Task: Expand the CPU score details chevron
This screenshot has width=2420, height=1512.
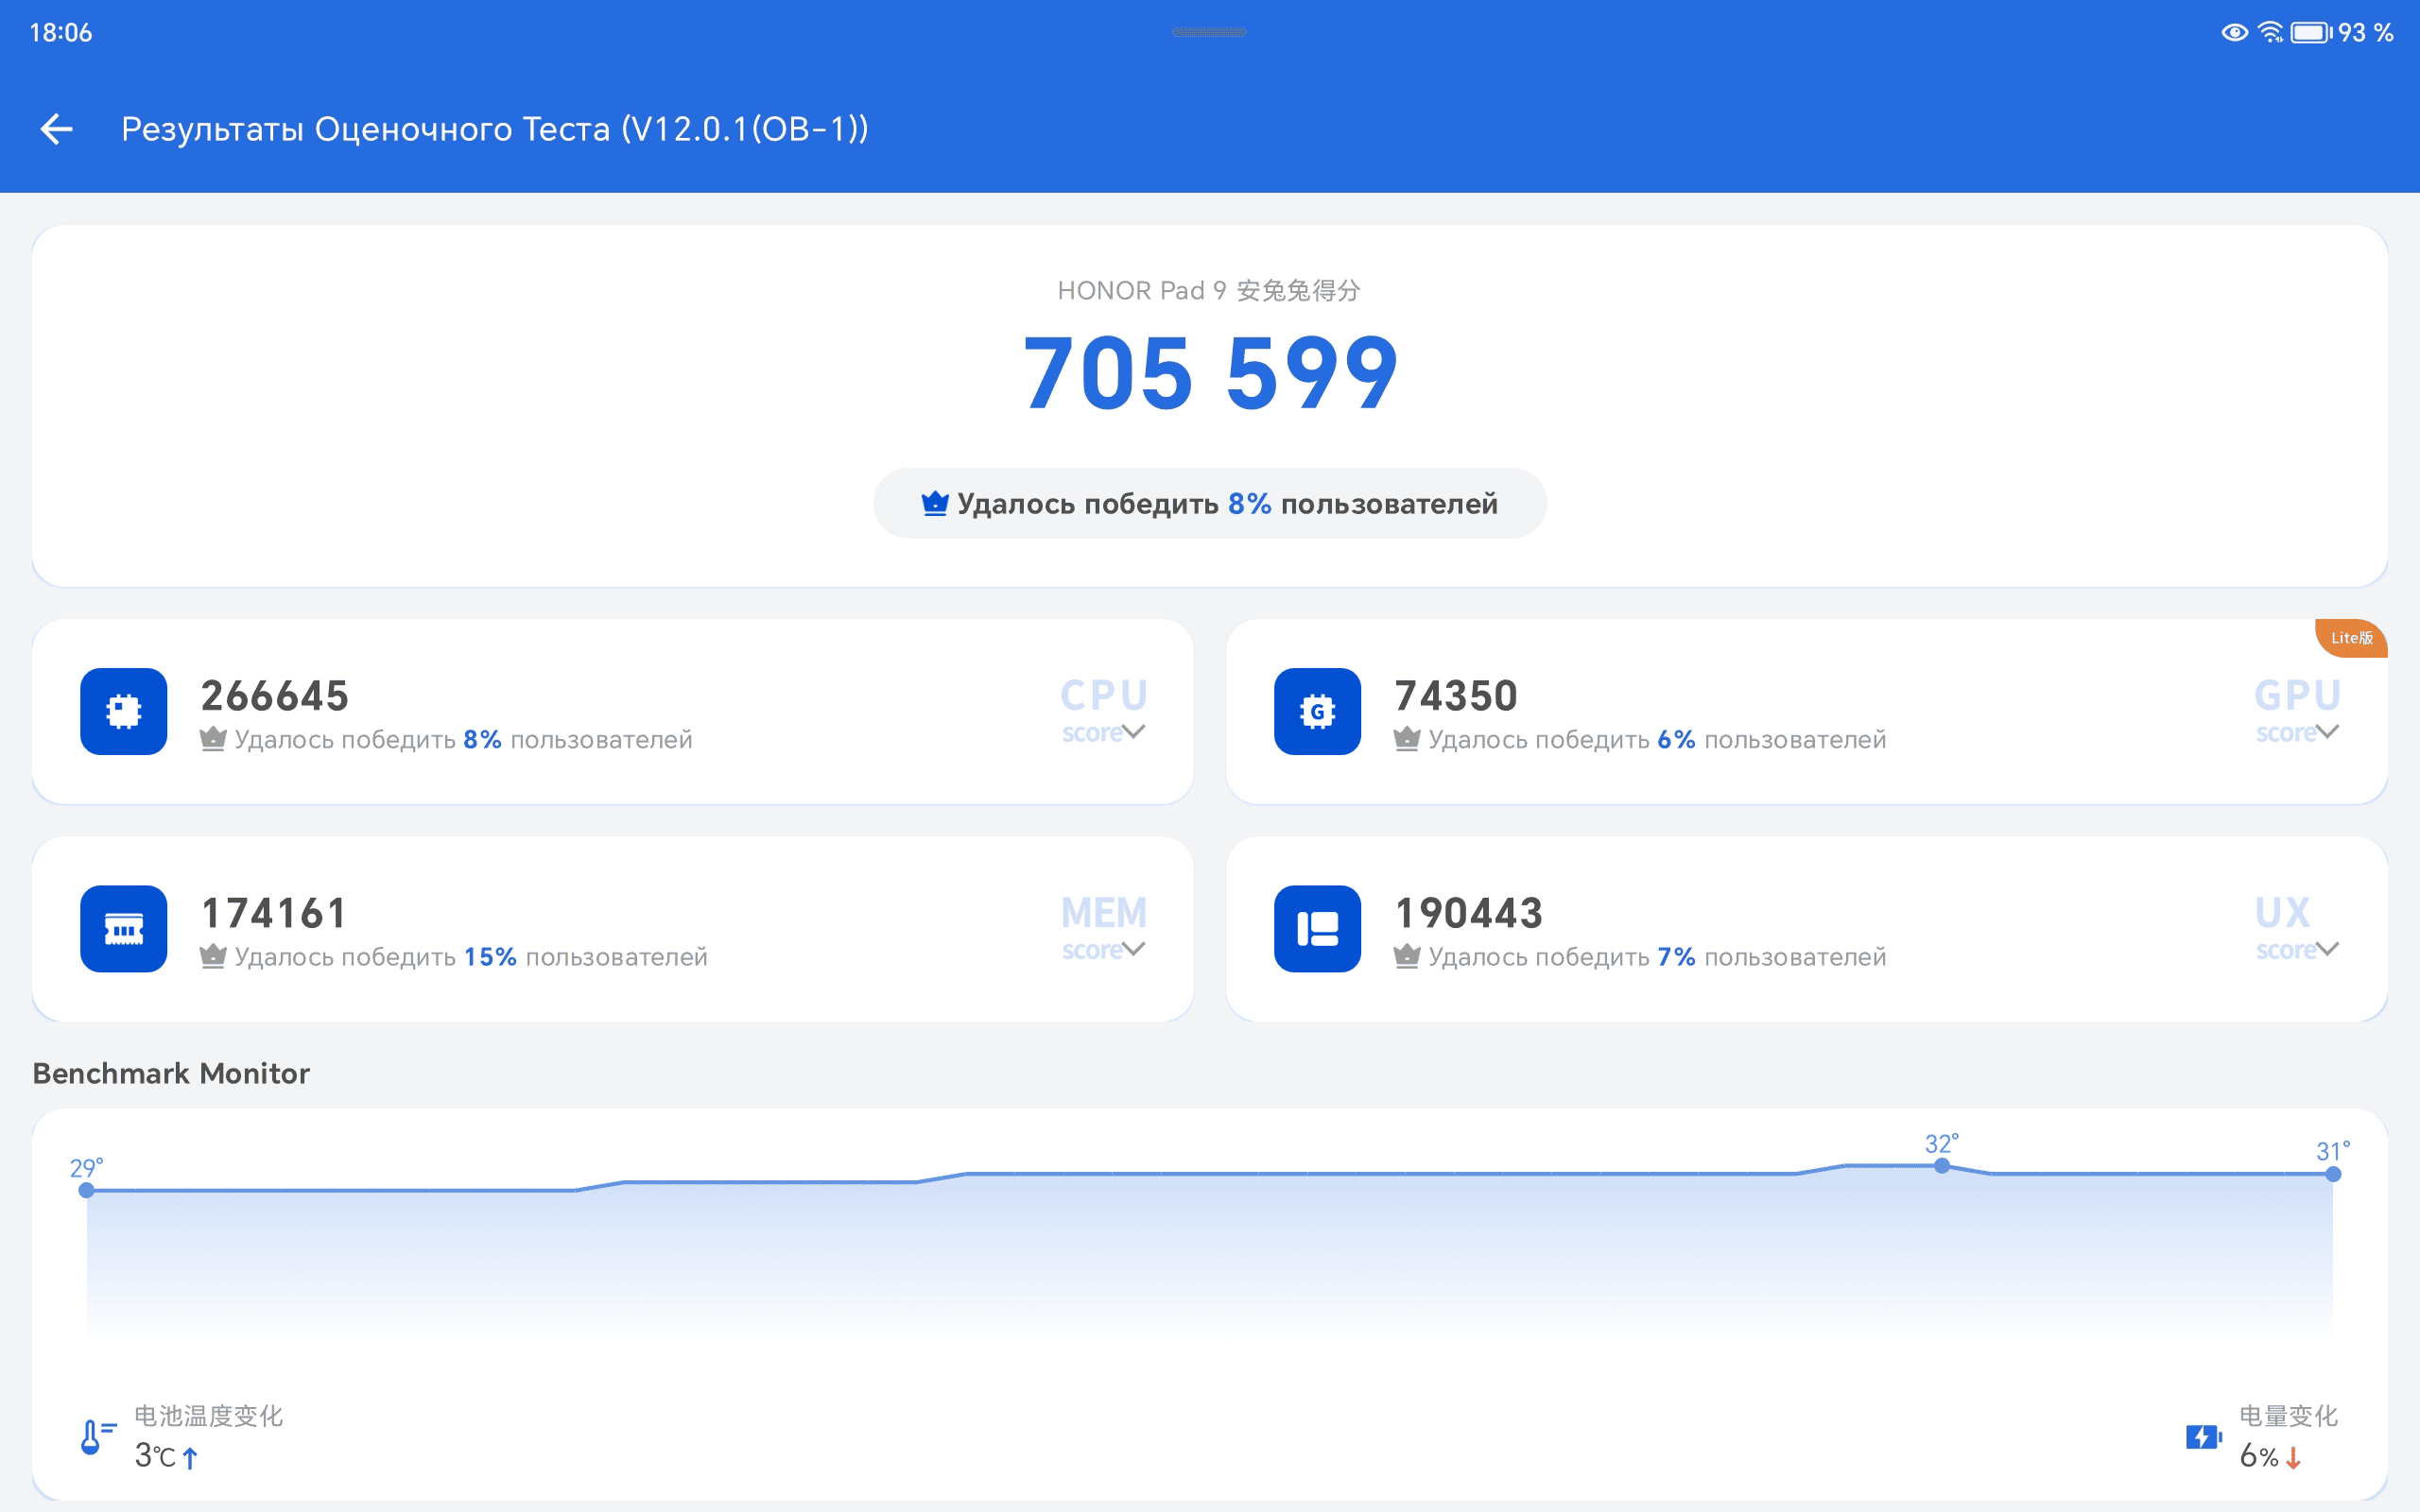Action: pos(1133,732)
